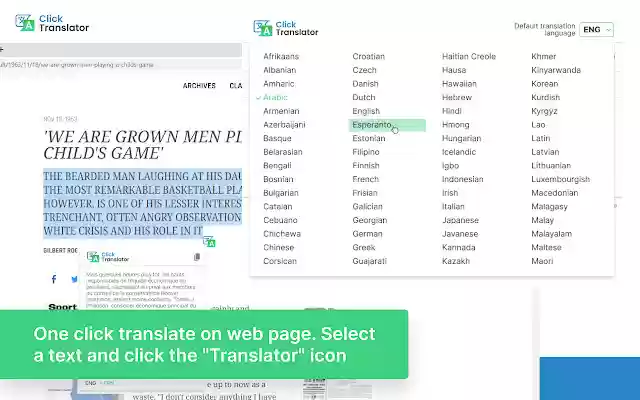The height and width of the screenshot is (400, 640).
Task: Choose Catalan from the list
Action: [278, 207]
